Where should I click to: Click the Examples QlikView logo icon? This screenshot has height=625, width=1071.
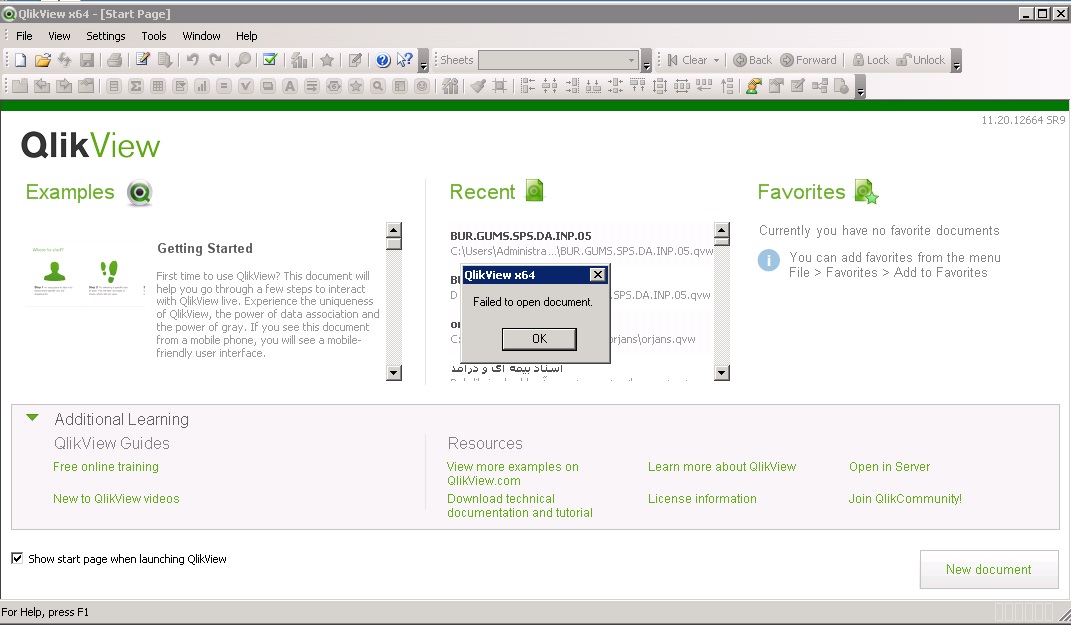point(139,193)
